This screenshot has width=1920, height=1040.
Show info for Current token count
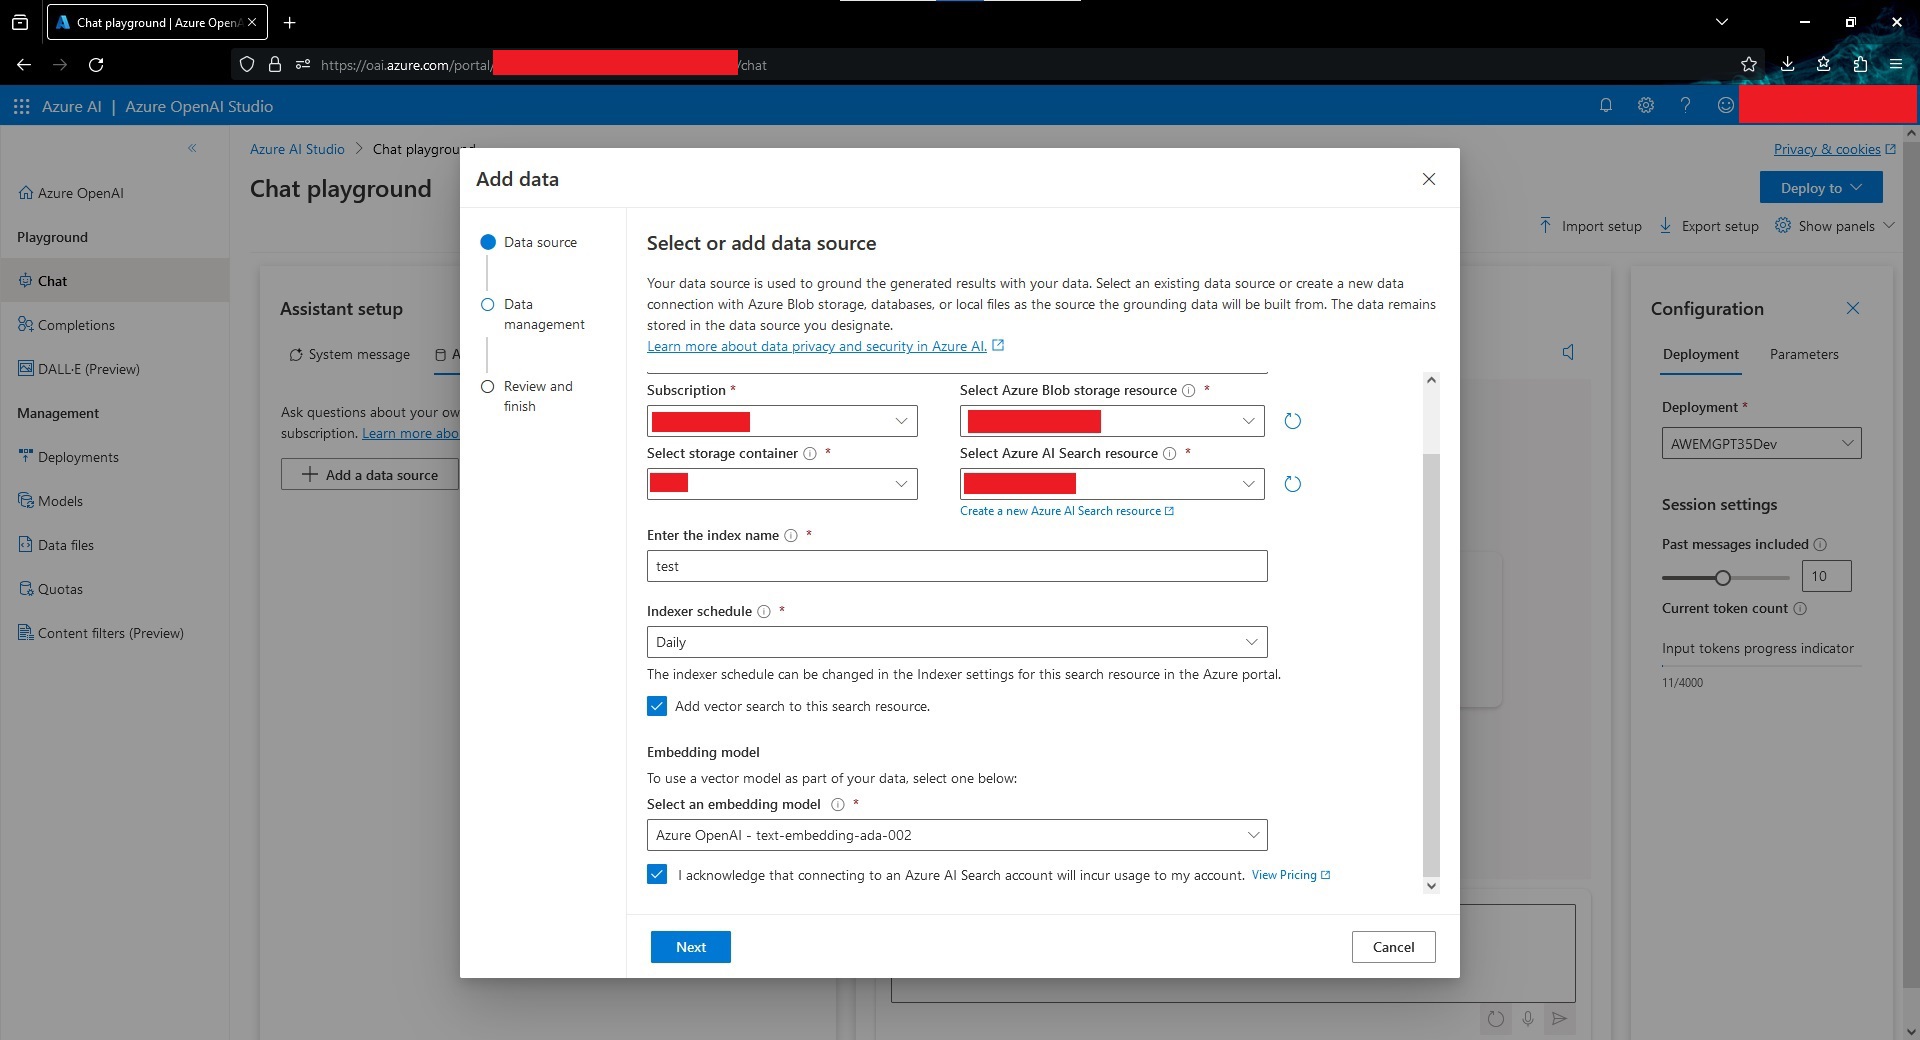[x=1800, y=609]
